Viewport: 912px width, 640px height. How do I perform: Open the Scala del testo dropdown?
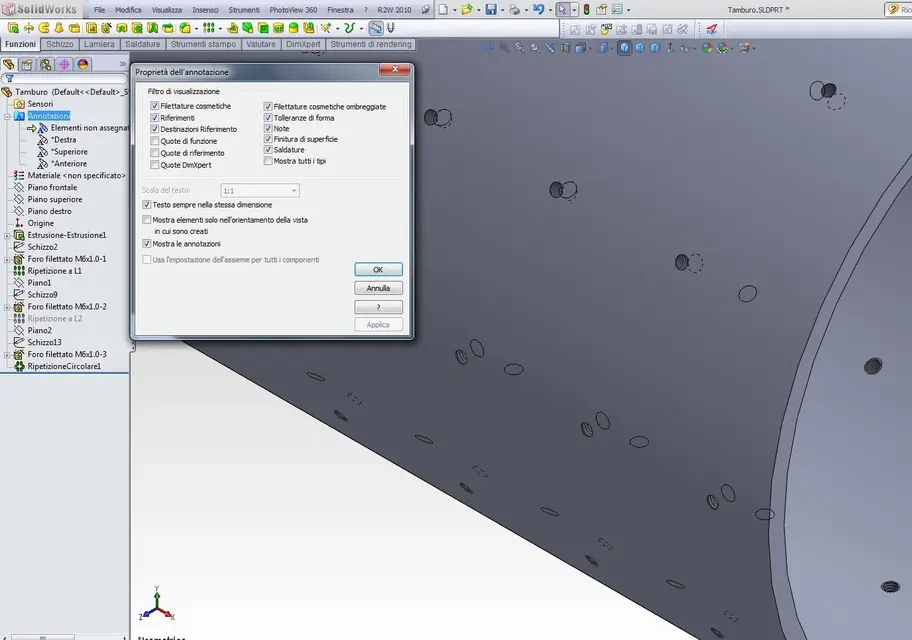[x=260, y=190]
